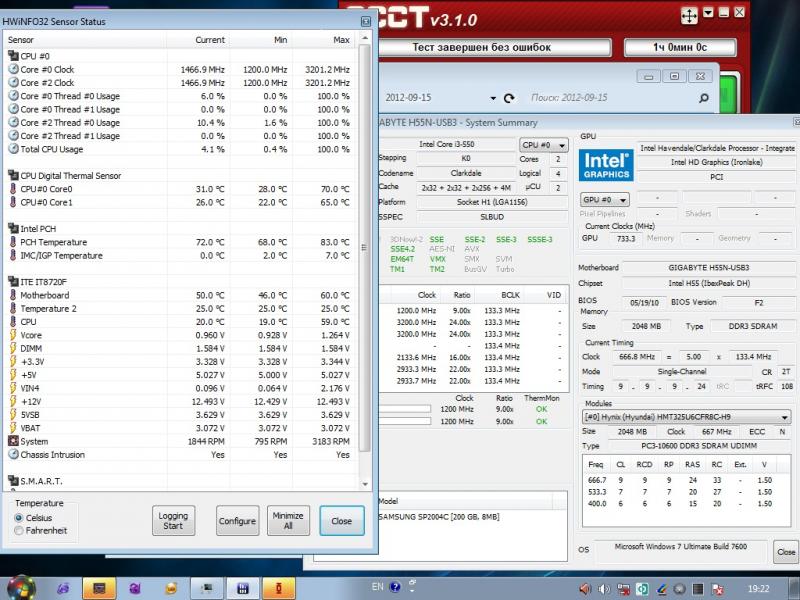Click the lightning bolt icon next to Vcore
The width and height of the screenshot is (800, 600).
(13, 335)
